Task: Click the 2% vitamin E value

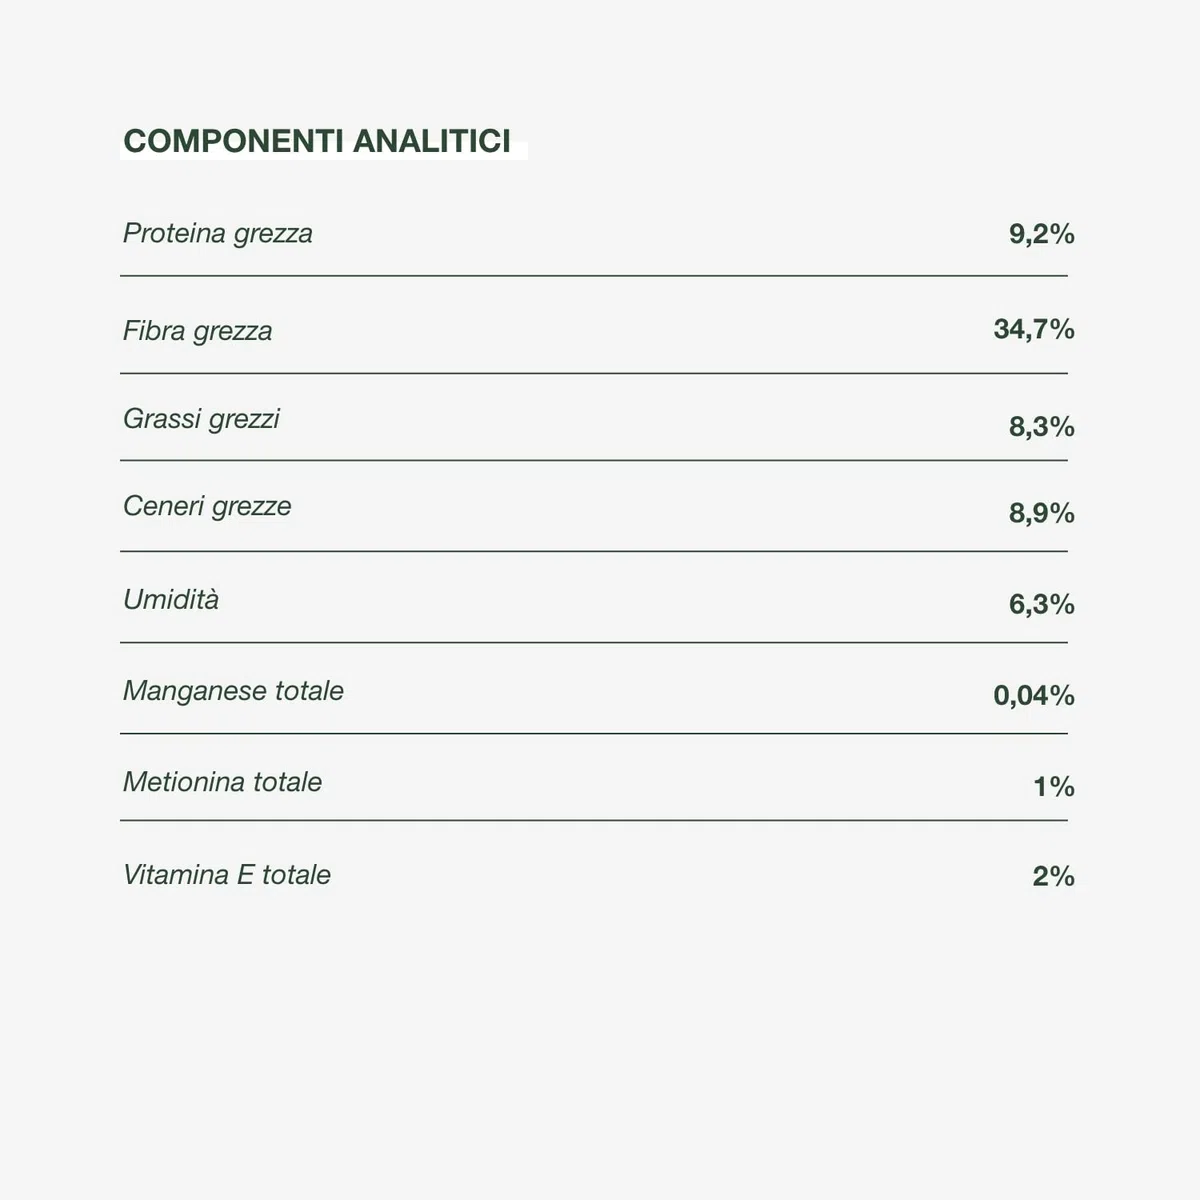Action: (1054, 876)
